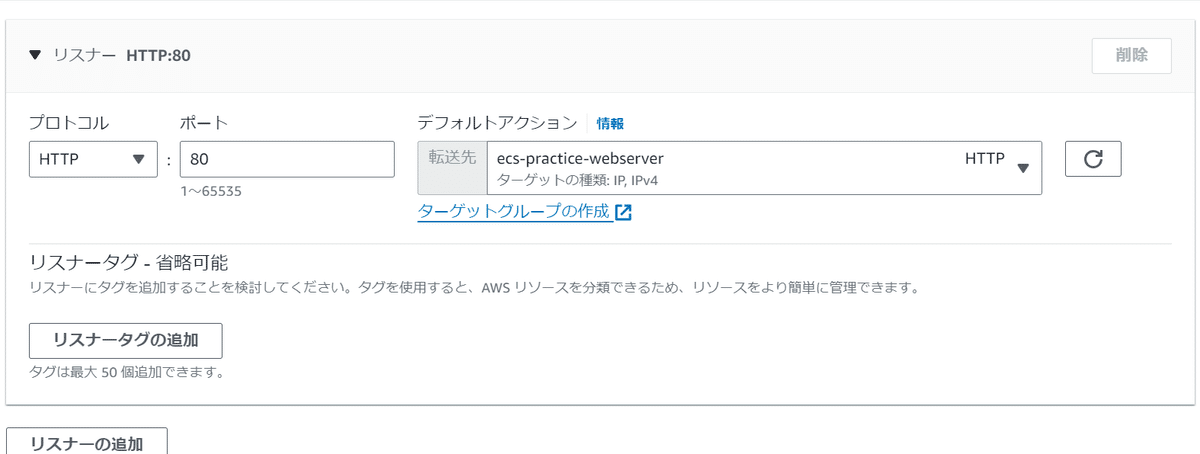Collapse the HTTP:80 listener section triangle
Viewport: 1200px width, 454px height.
click(x=36, y=55)
